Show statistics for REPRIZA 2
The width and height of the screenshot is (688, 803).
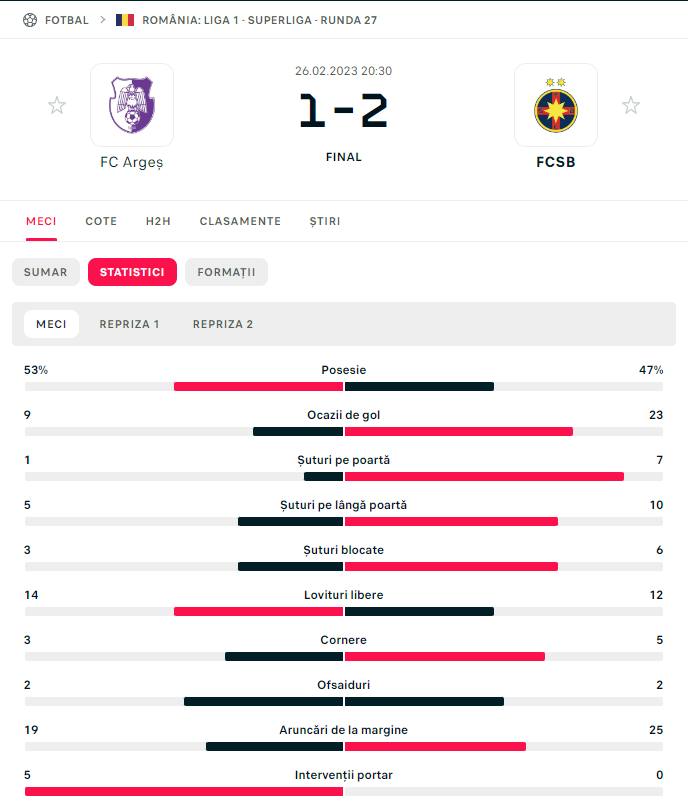click(x=223, y=324)
